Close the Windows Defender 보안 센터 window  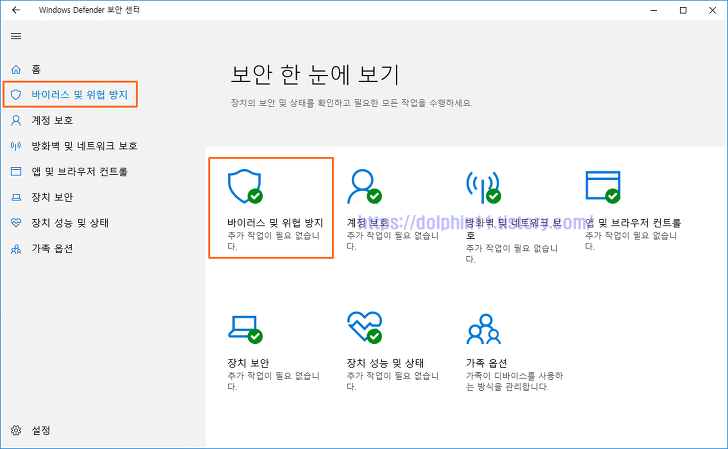[x=713, y=10]
